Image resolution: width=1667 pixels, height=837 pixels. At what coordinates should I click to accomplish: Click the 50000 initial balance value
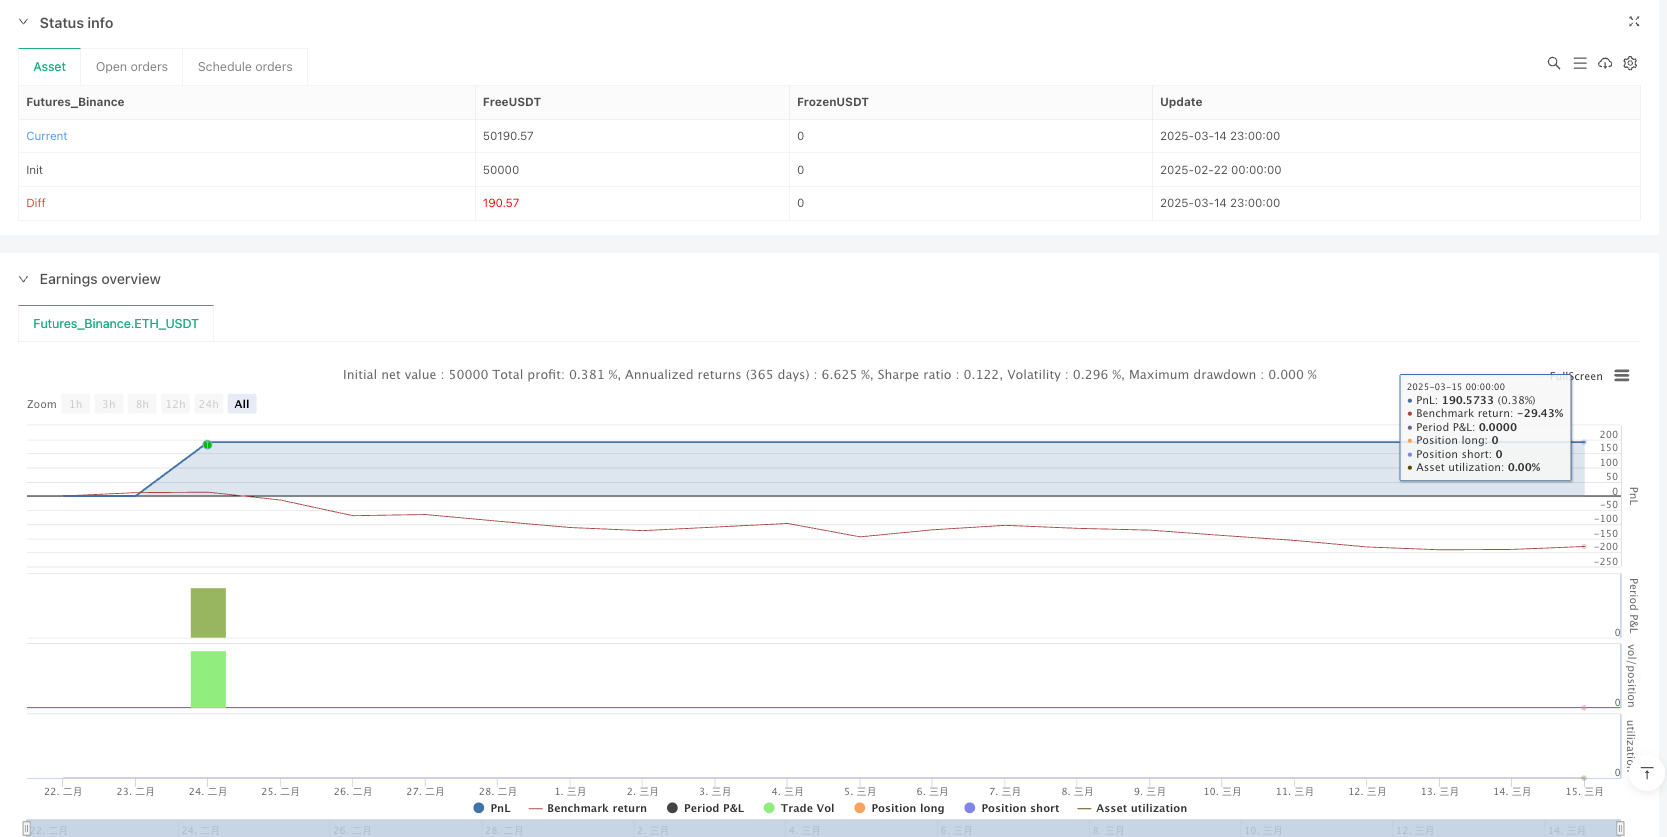501,170
